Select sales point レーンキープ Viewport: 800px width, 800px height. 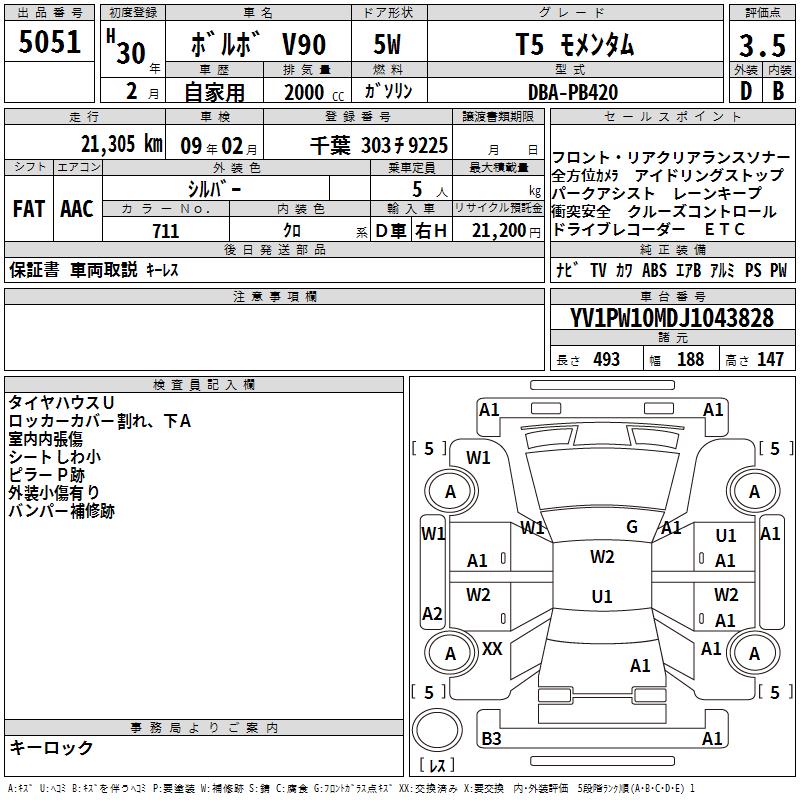(x=717, y=193)
